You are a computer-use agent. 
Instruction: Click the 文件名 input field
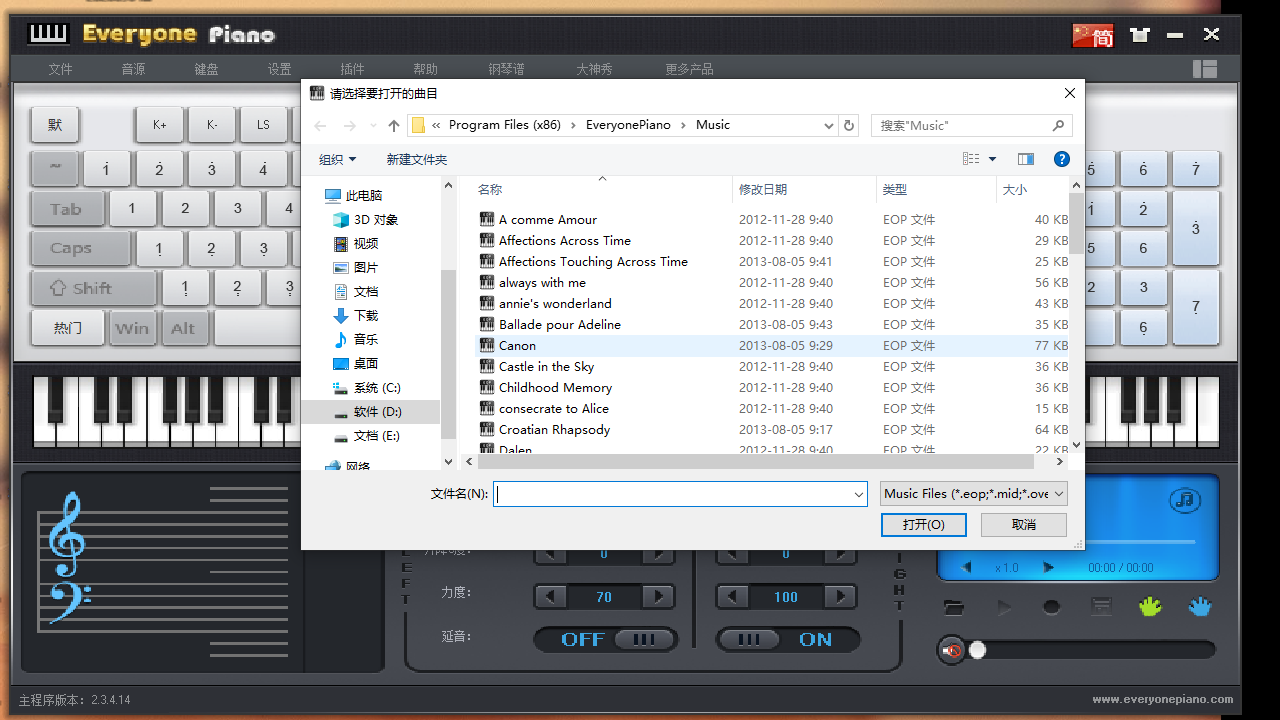tap(680, 494)
